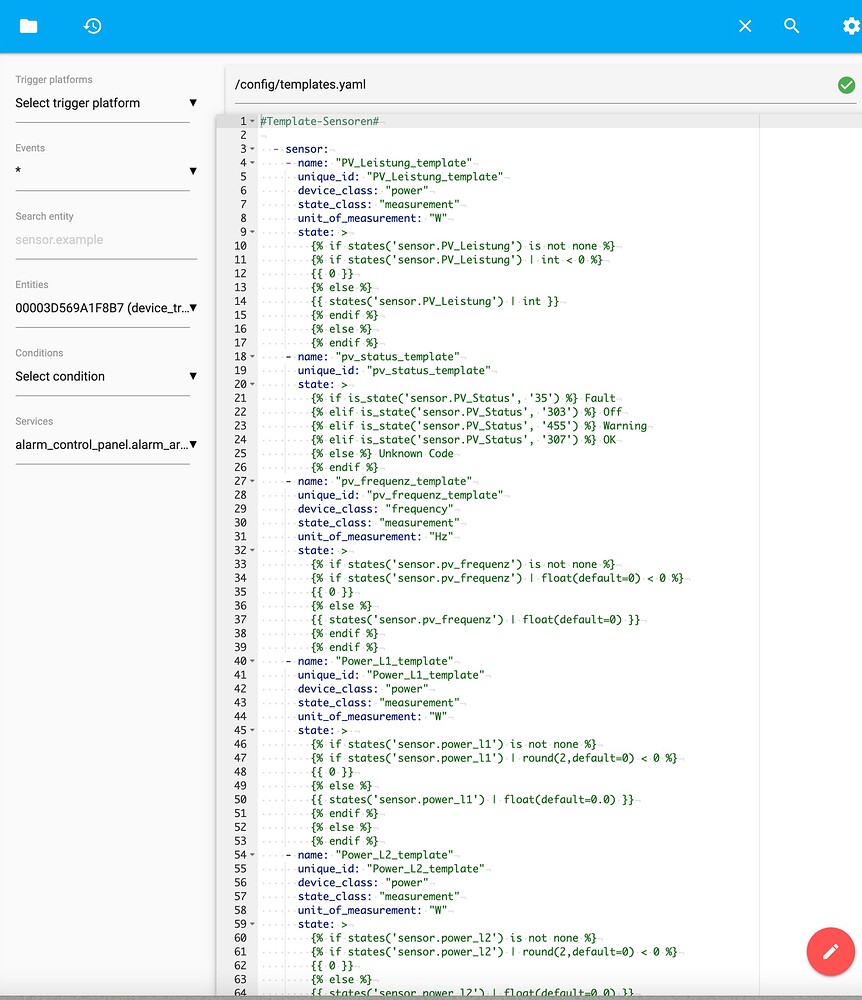View recently opened files with history icon
Viewport: 862px width, 1000px height.
click(x=93, y=27)
